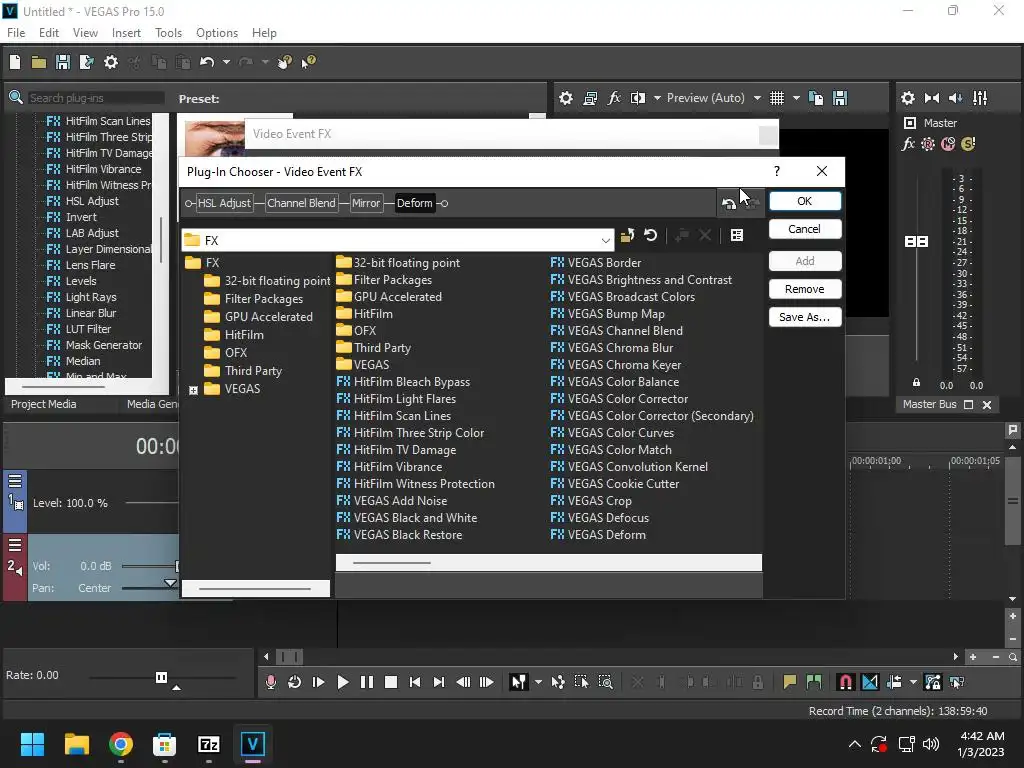
Task: Toggle split screen view in preview
Action: (638, 98)
